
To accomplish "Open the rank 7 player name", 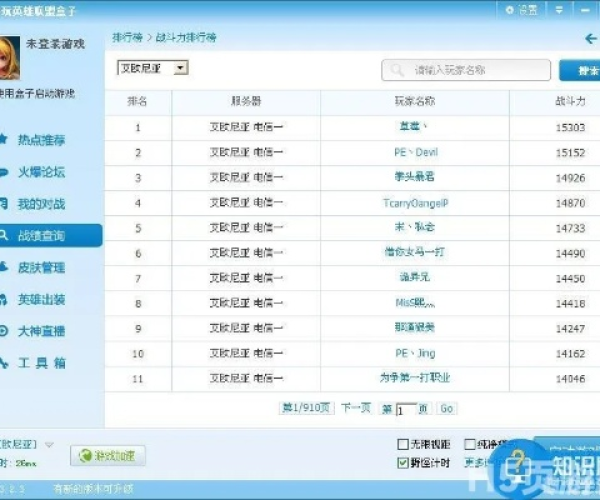I will (414, 277).
